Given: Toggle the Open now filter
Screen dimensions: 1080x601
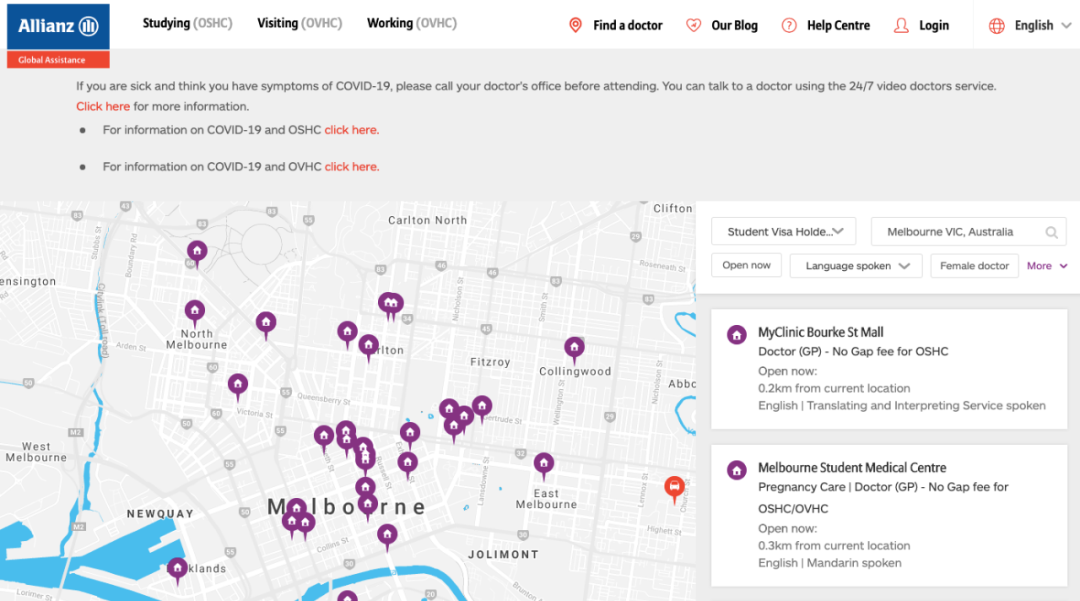Looking at the screenshot, I should click(x=747, y=265).
